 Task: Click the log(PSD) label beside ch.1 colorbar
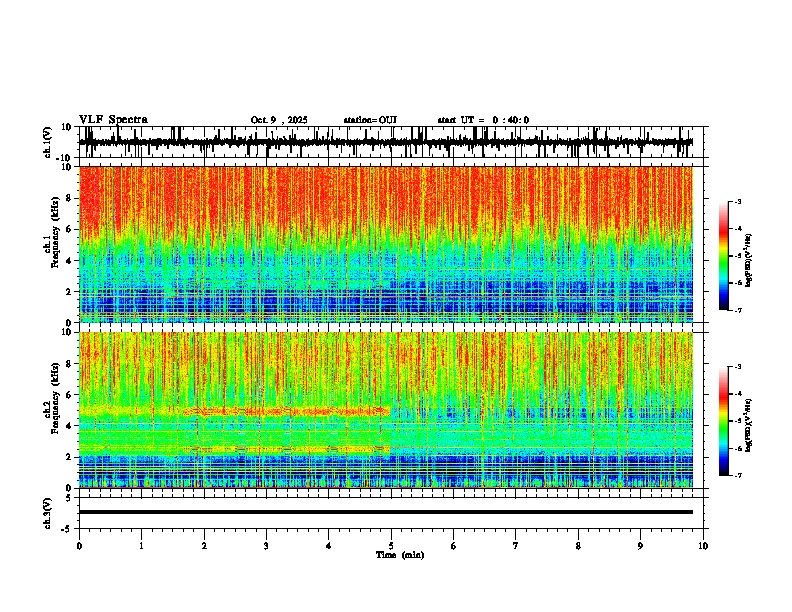(x=749, y=261)
